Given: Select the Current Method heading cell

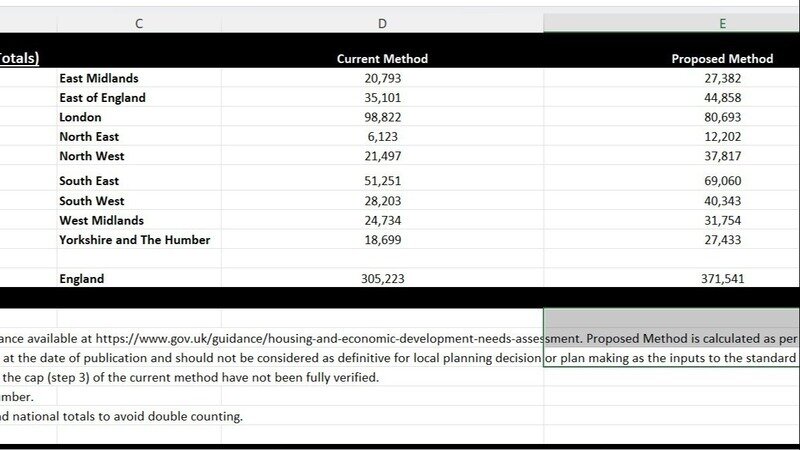Looking at the screenshot, I should coord(382,59).
